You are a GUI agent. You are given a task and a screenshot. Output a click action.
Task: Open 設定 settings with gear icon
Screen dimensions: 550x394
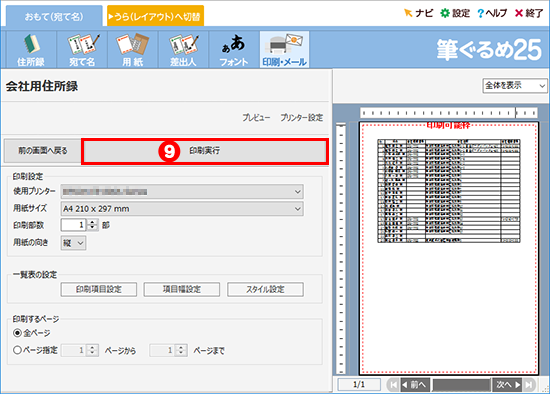click(x=455, y=13)
